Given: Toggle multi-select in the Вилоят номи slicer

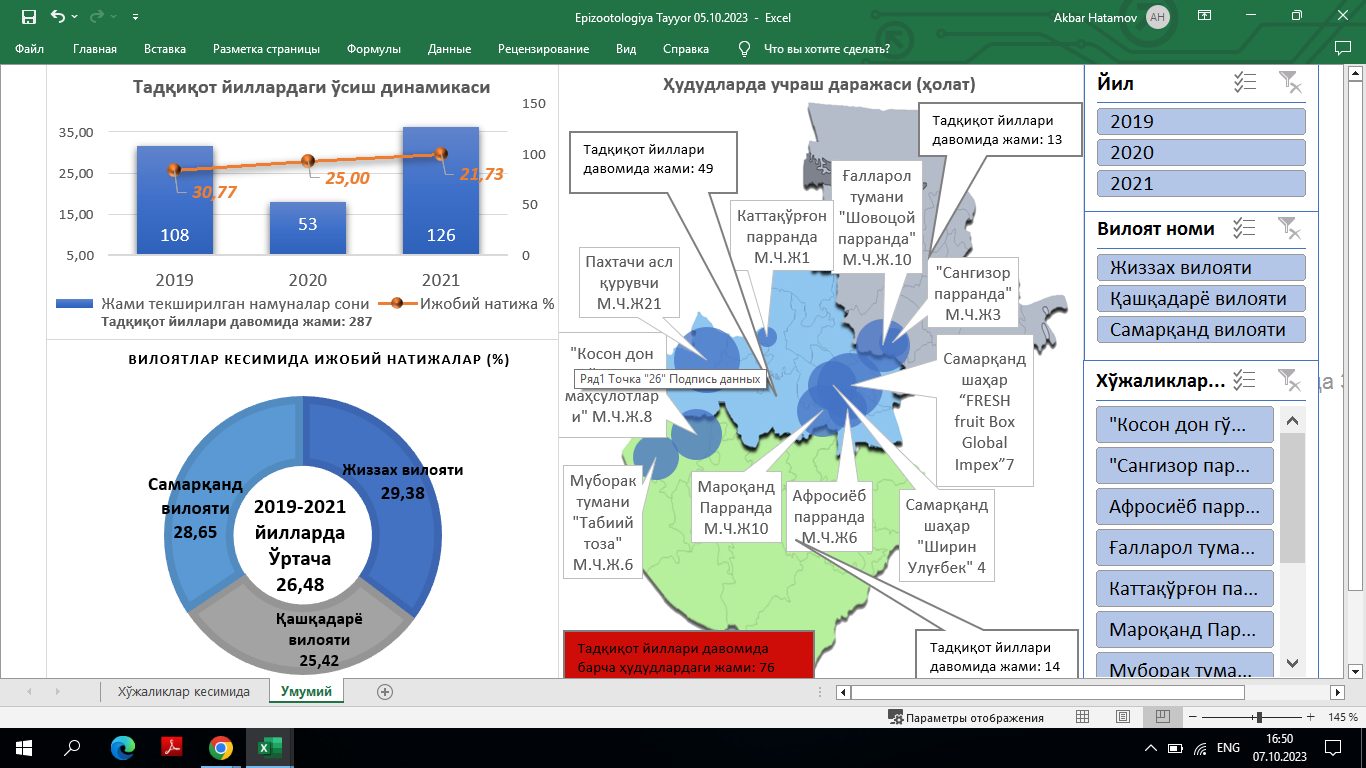Looking at the screenshot, I should point(1244,228).
